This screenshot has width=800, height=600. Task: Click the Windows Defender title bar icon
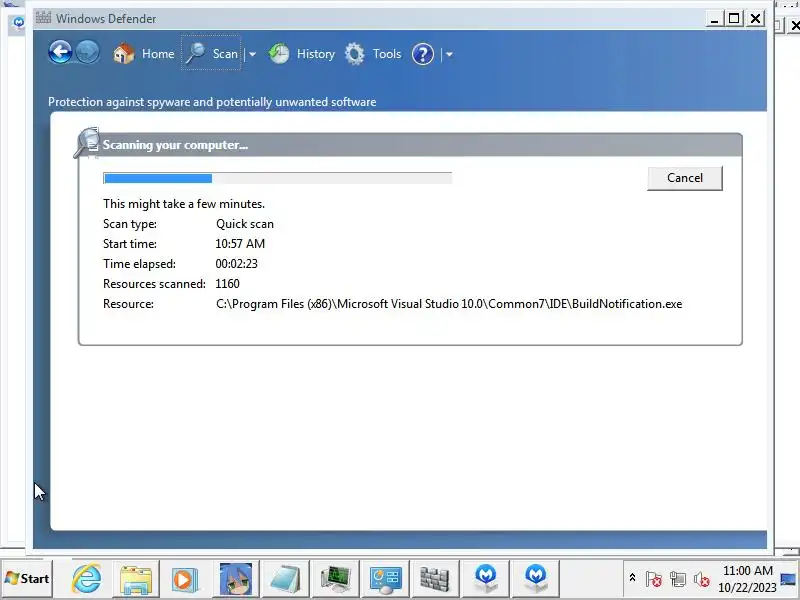coord(43,18)
